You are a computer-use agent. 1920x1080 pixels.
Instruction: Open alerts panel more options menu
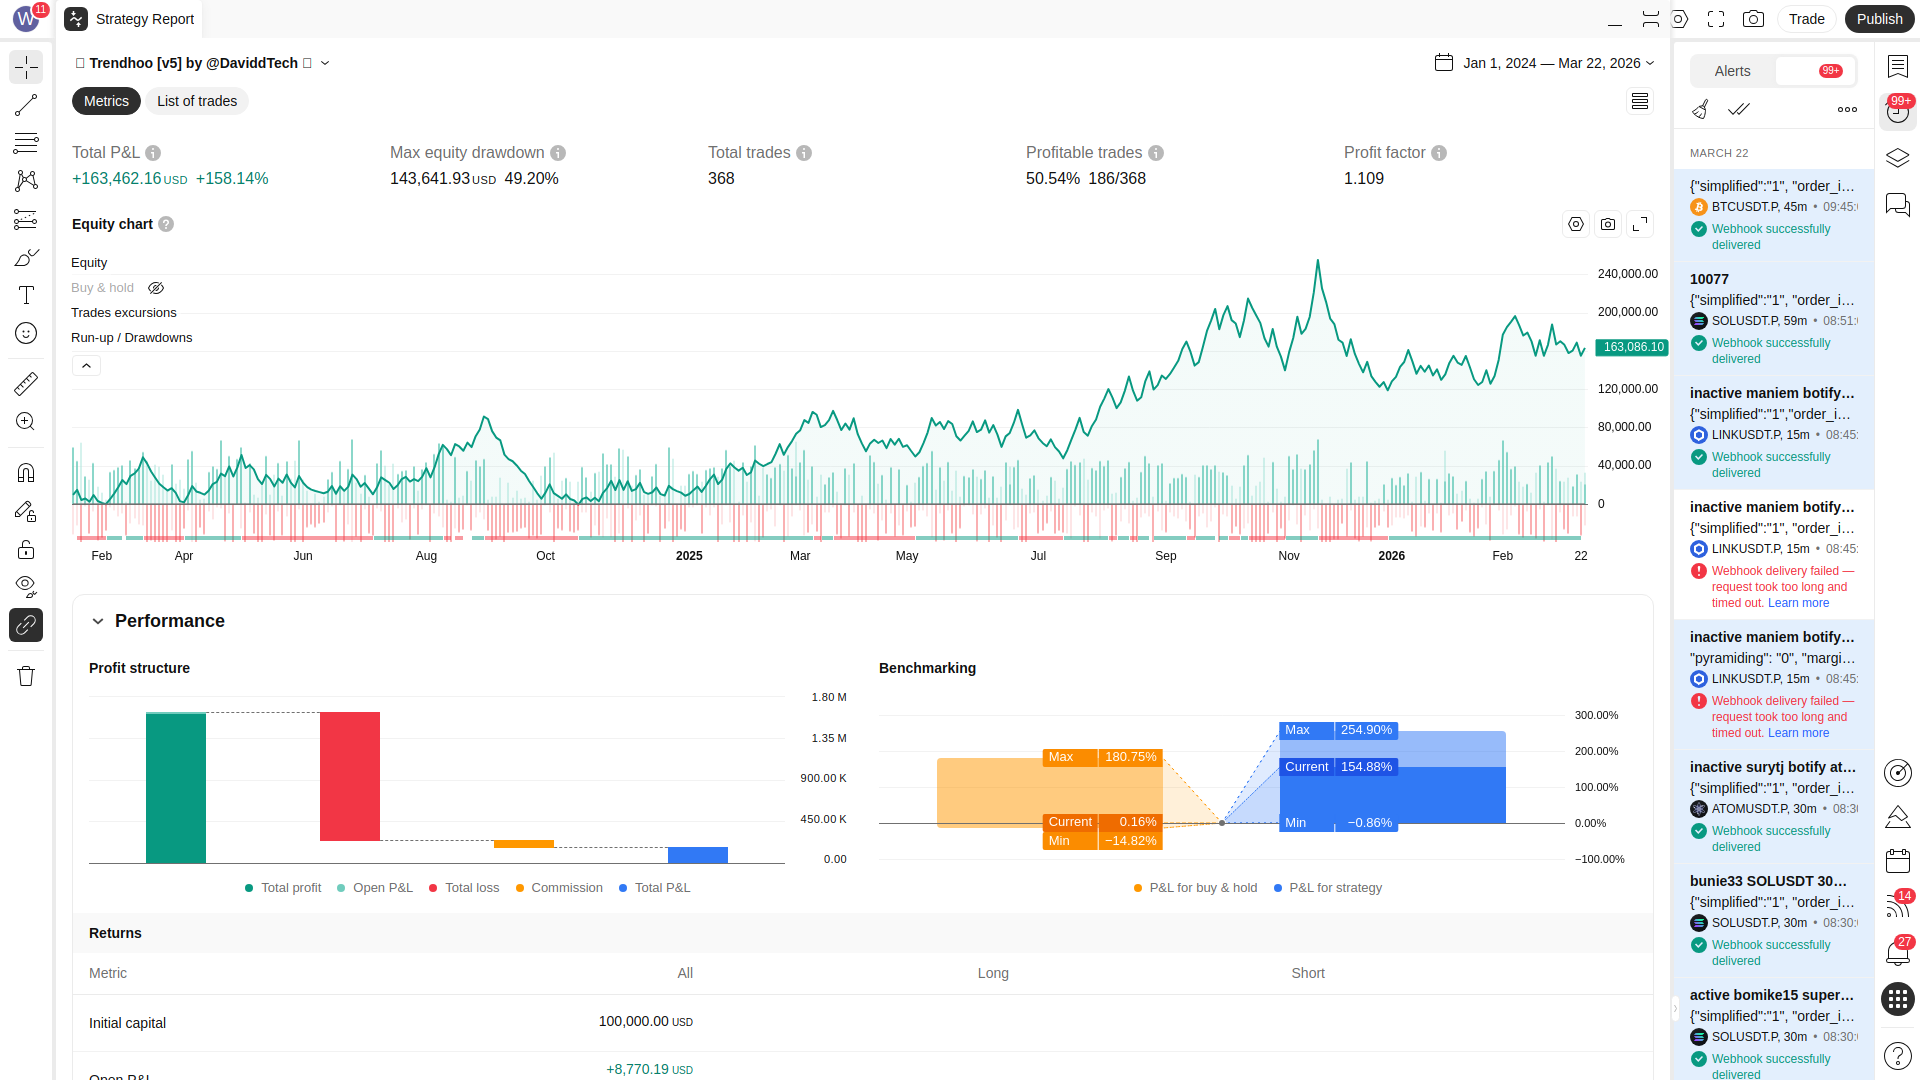point(1847,110)
